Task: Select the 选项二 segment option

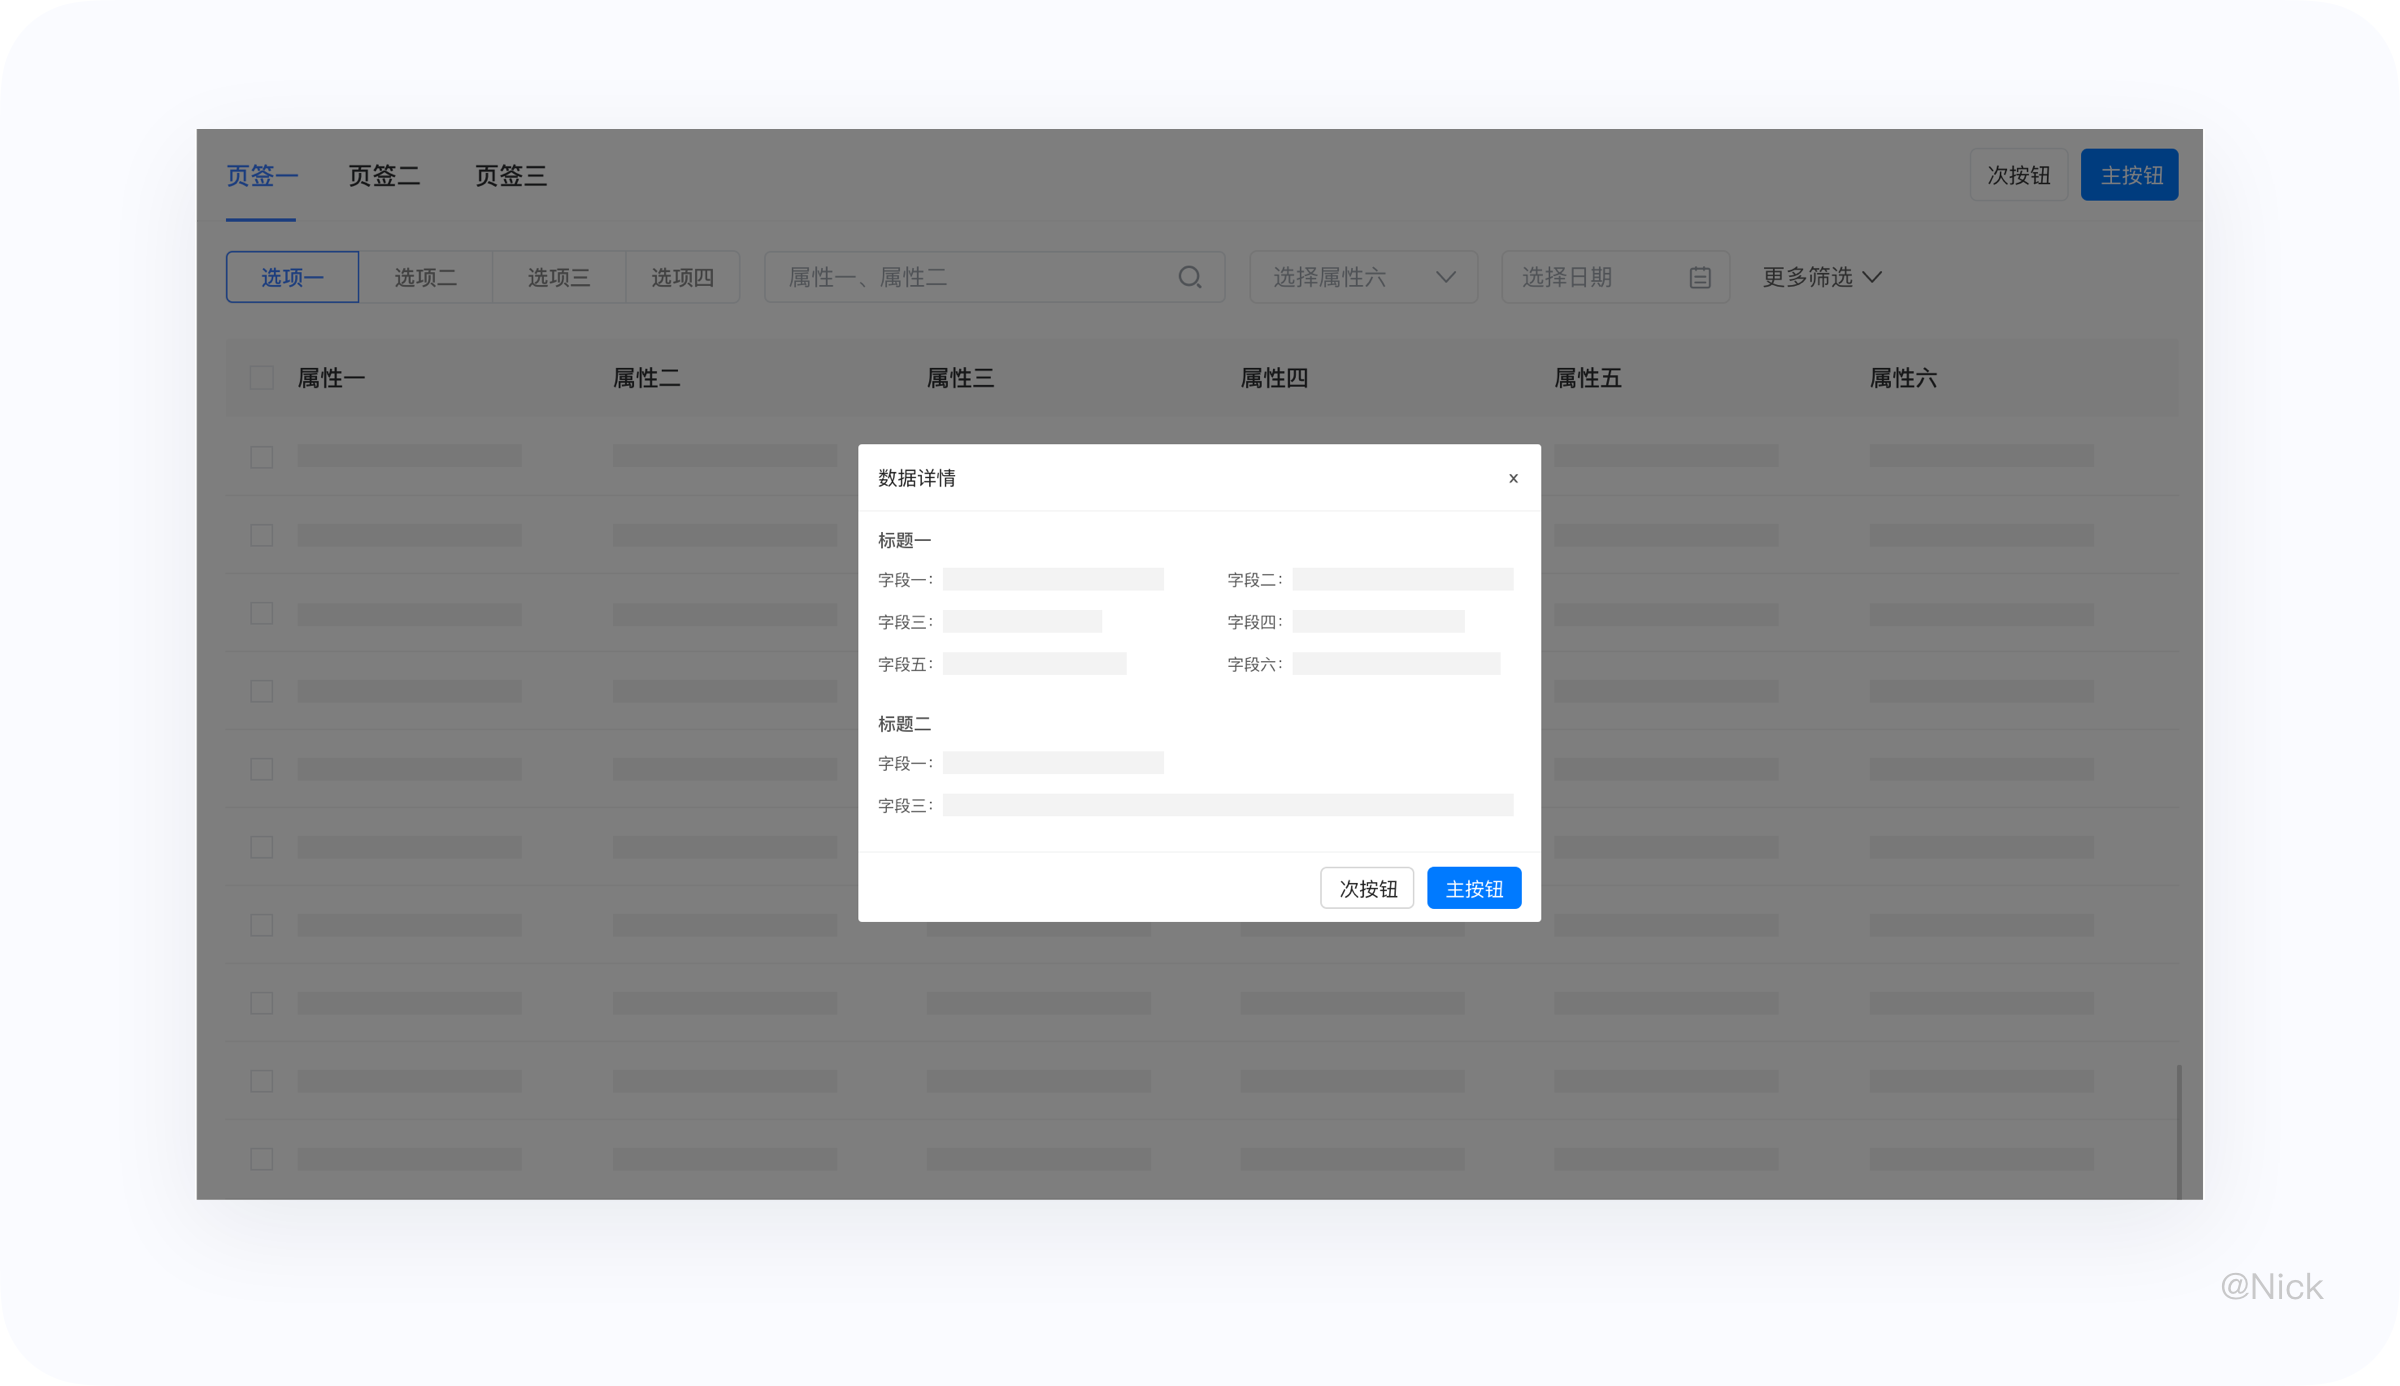Action: coord(425,277)
